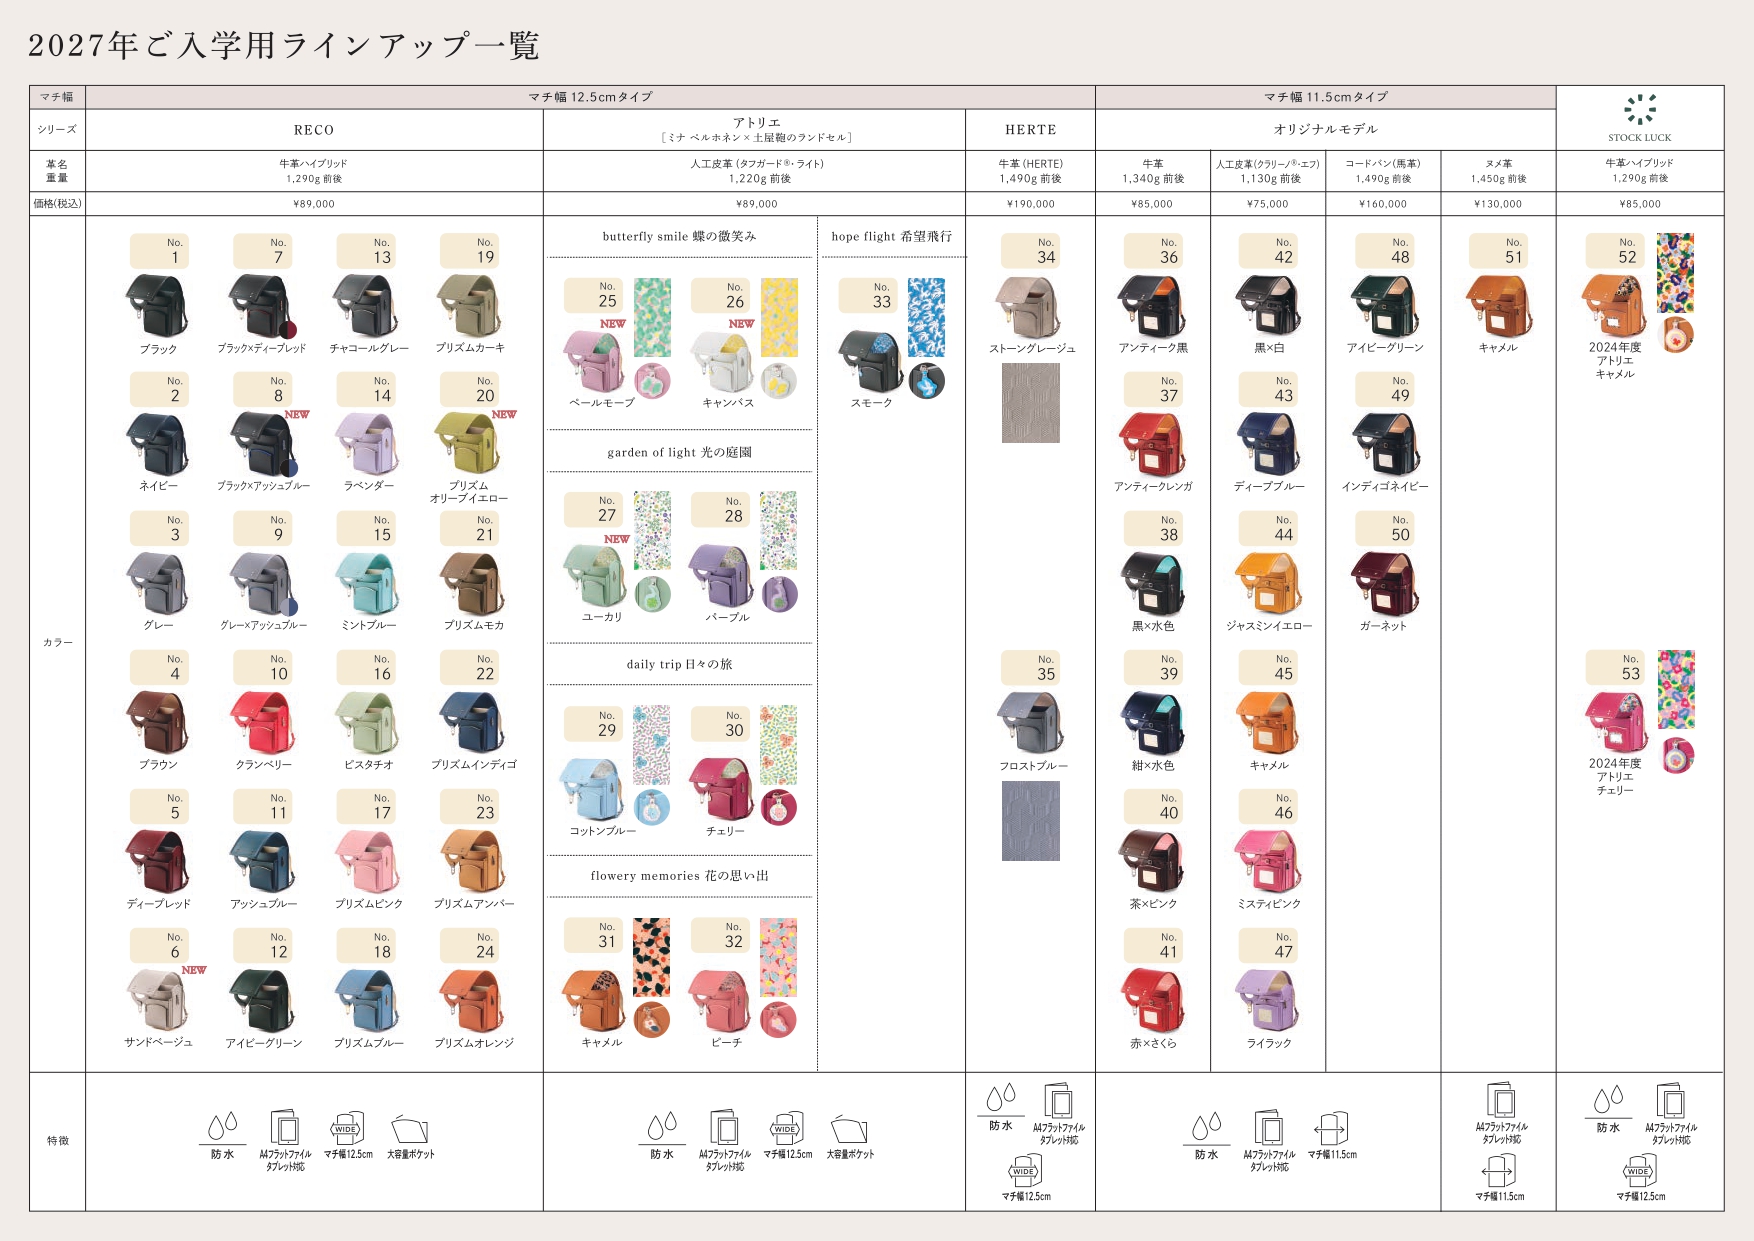Click the Original model 11.5cm gusset icon
Viewport: 1754px width, 1241px height.
[1332, 1129]
